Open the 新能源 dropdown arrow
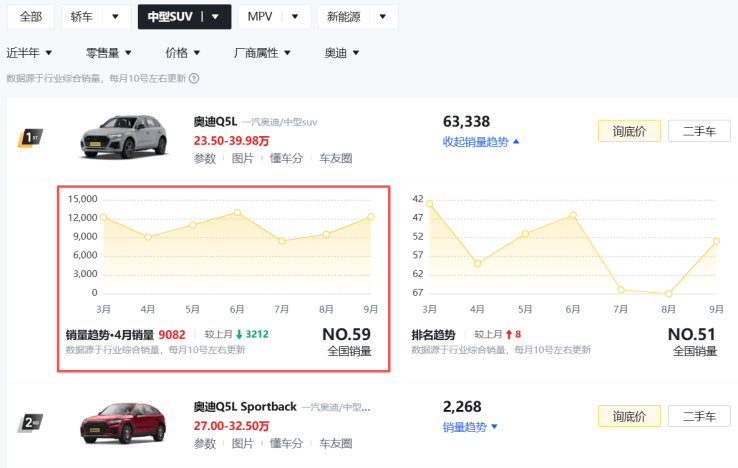The image size is (738, 468). point(383,17)
